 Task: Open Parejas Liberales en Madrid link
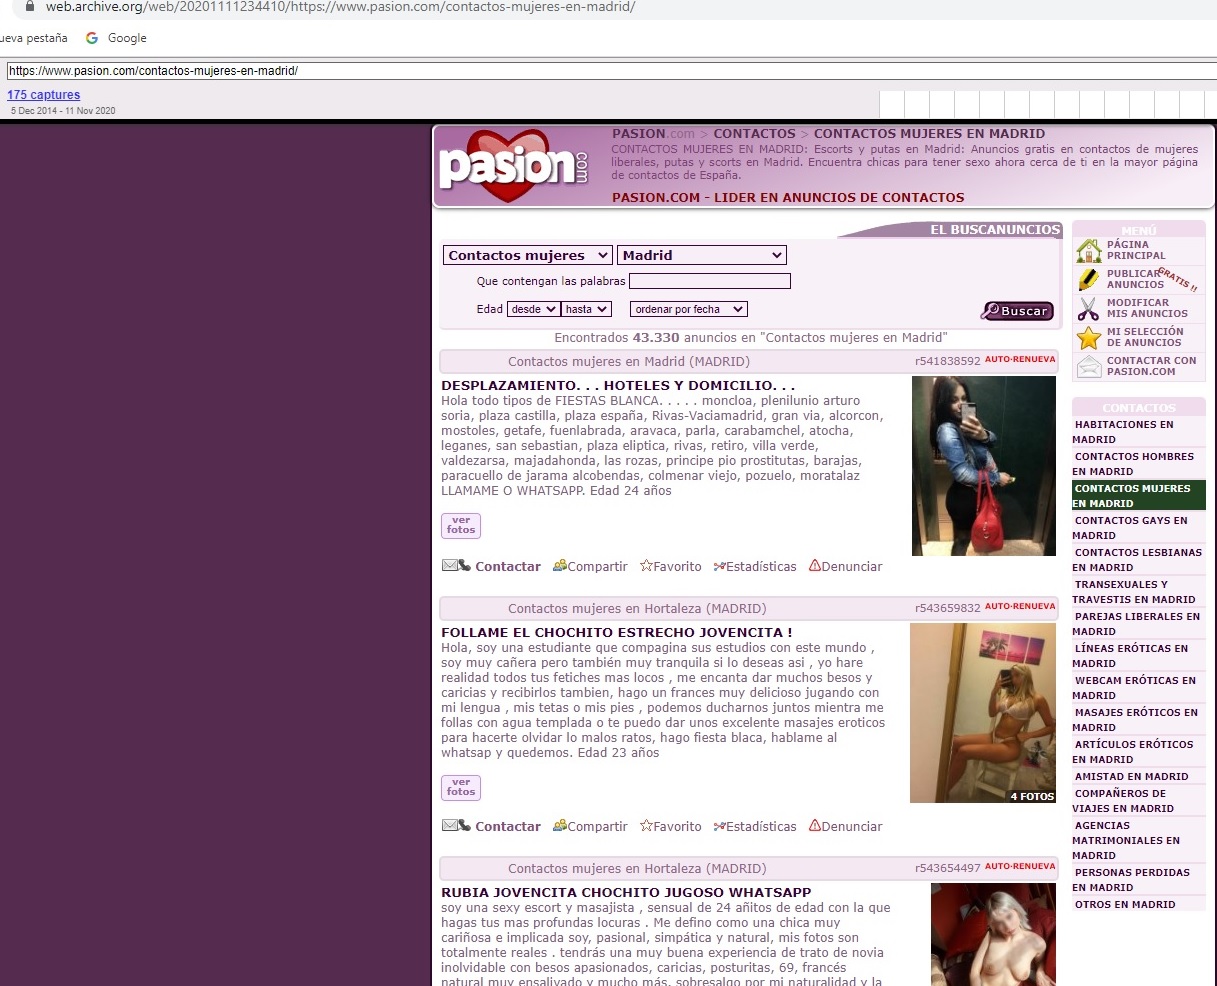(x=1138, y=624)
